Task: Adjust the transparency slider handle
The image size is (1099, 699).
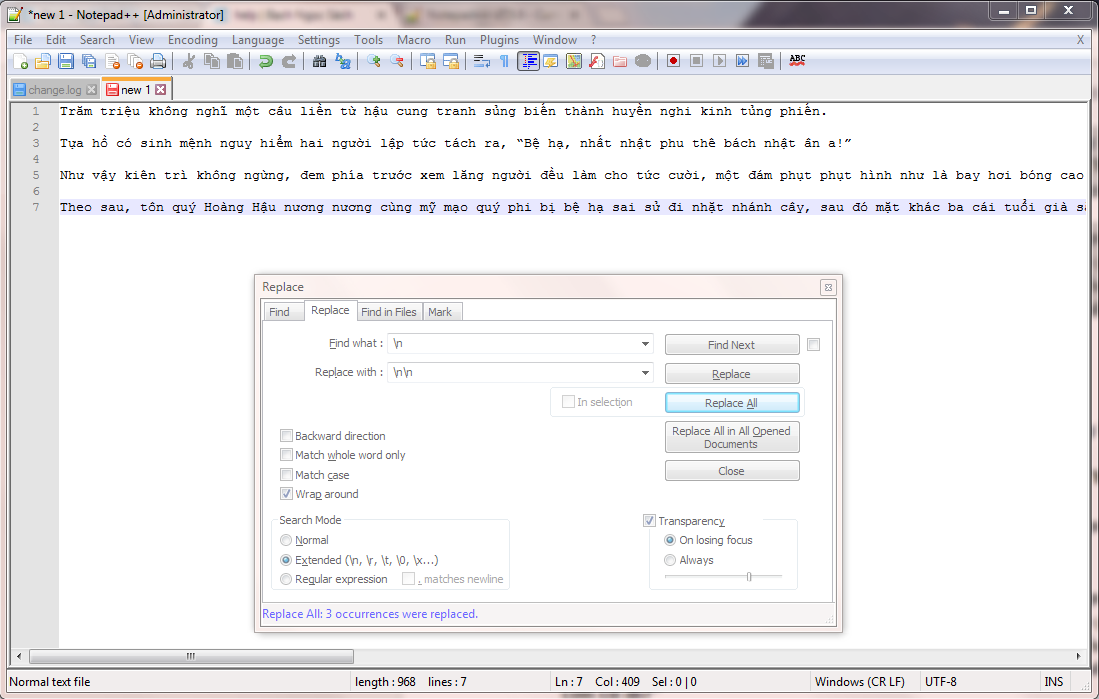Action: (x=749, y=576)
